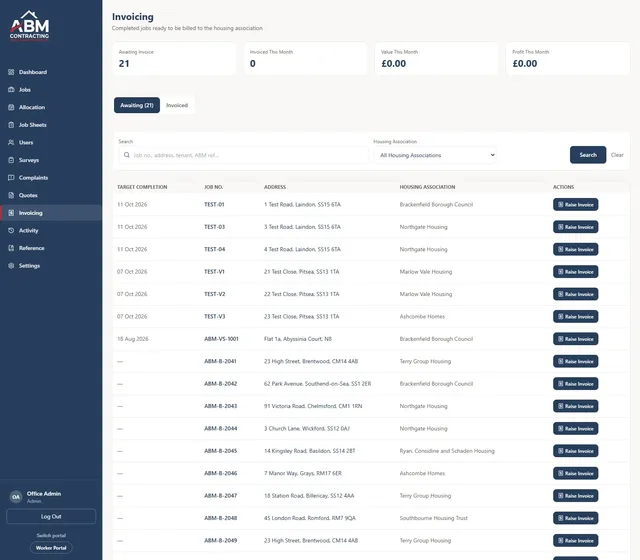Raise invoice for job TEST-03
640x560 pixels.
pyautogui.click(x=576, y=227)
